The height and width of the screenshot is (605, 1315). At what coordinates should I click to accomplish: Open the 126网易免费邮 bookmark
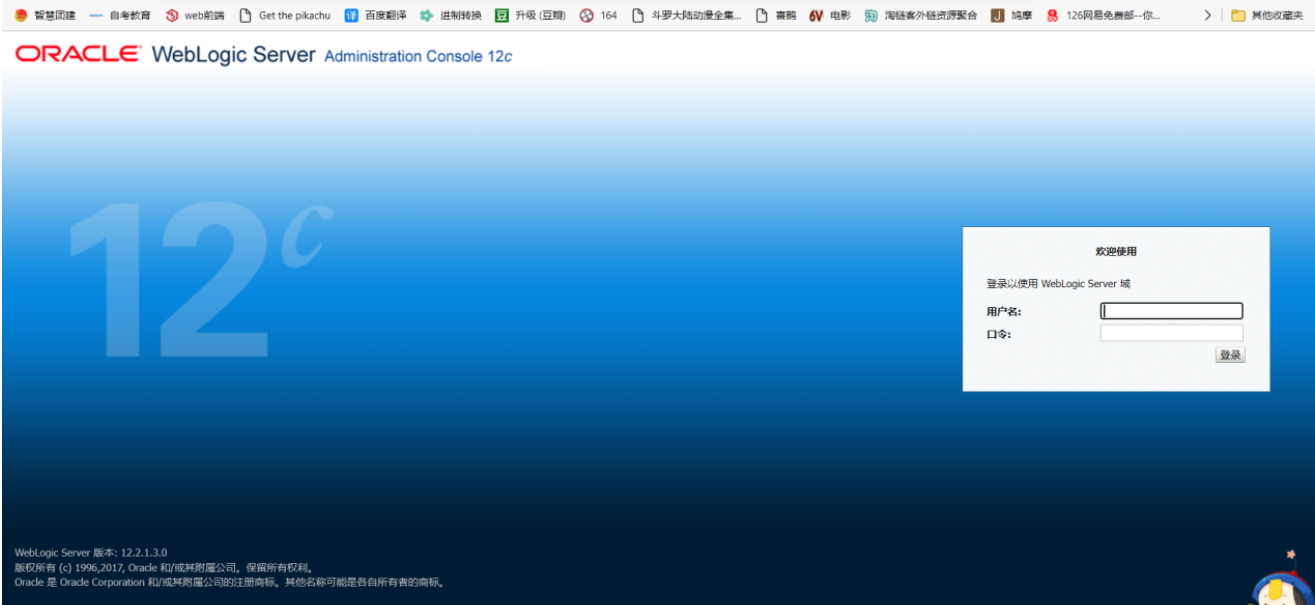(1104, 16)
